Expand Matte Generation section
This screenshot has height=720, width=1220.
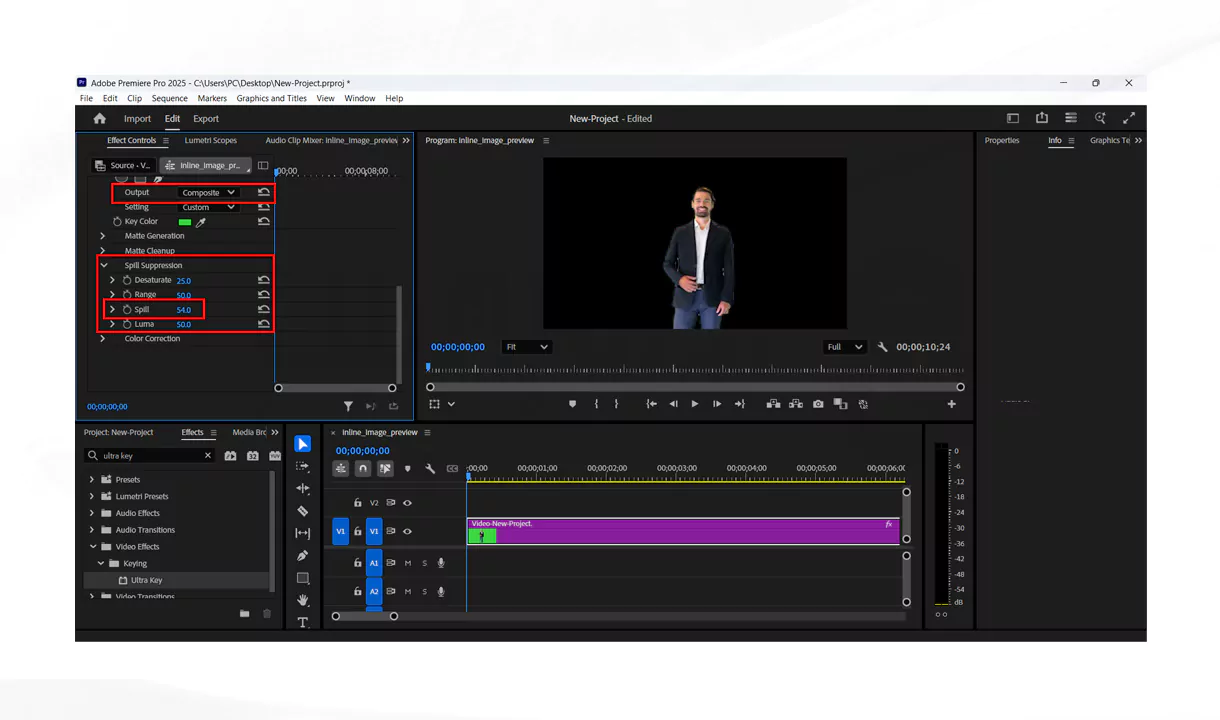102,236
